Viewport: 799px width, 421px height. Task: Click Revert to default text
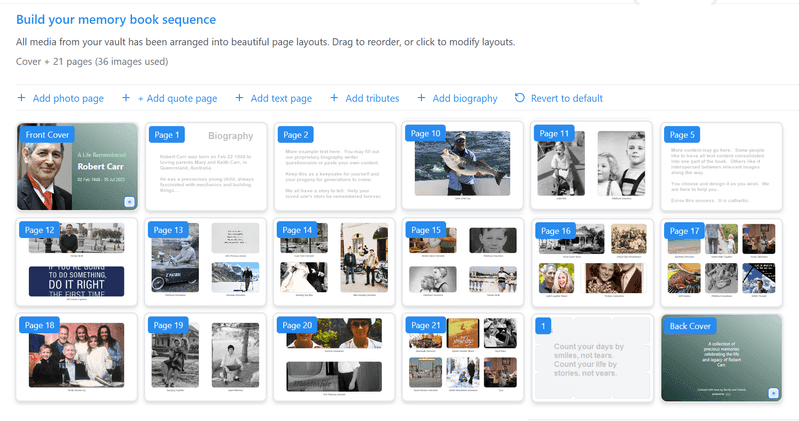point(566,98)
